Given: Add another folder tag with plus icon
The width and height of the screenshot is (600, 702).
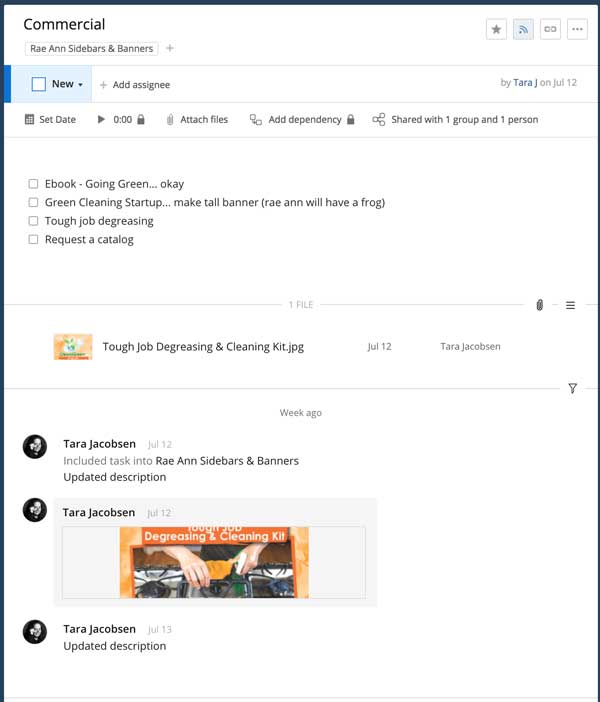Looking at the screenshot, I should coord(170,48).
